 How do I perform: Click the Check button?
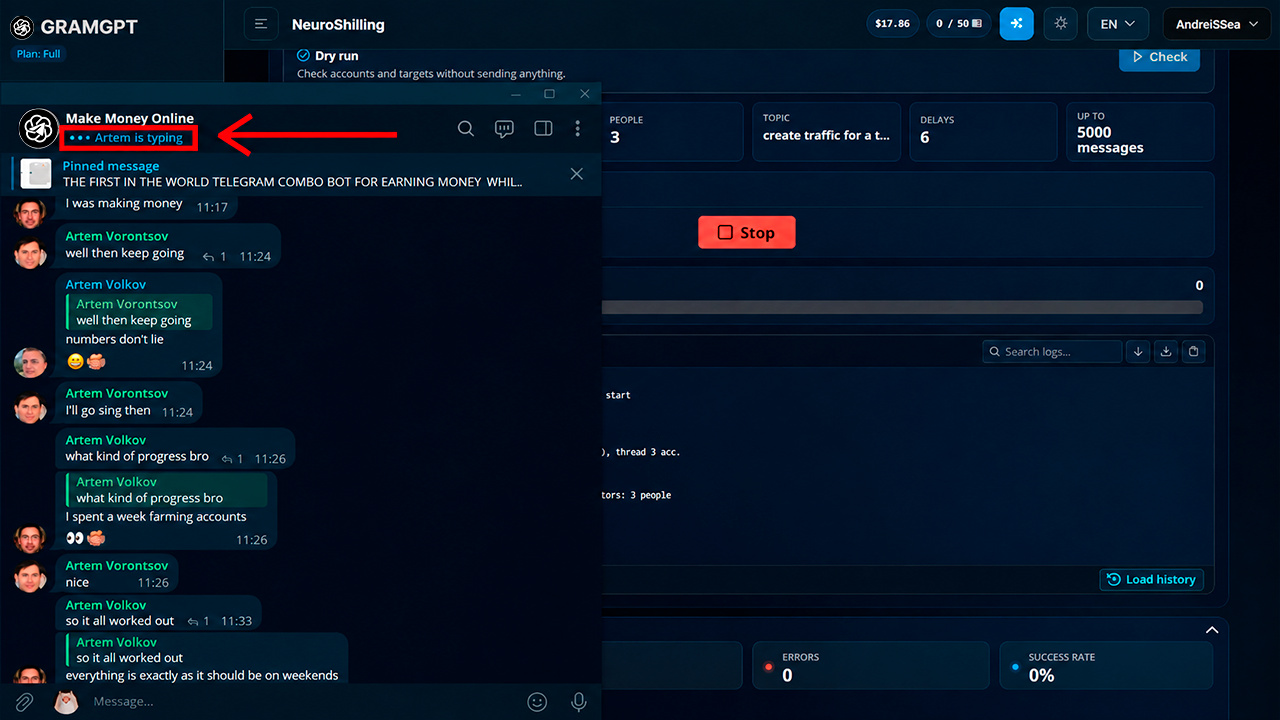point(1159,57)
